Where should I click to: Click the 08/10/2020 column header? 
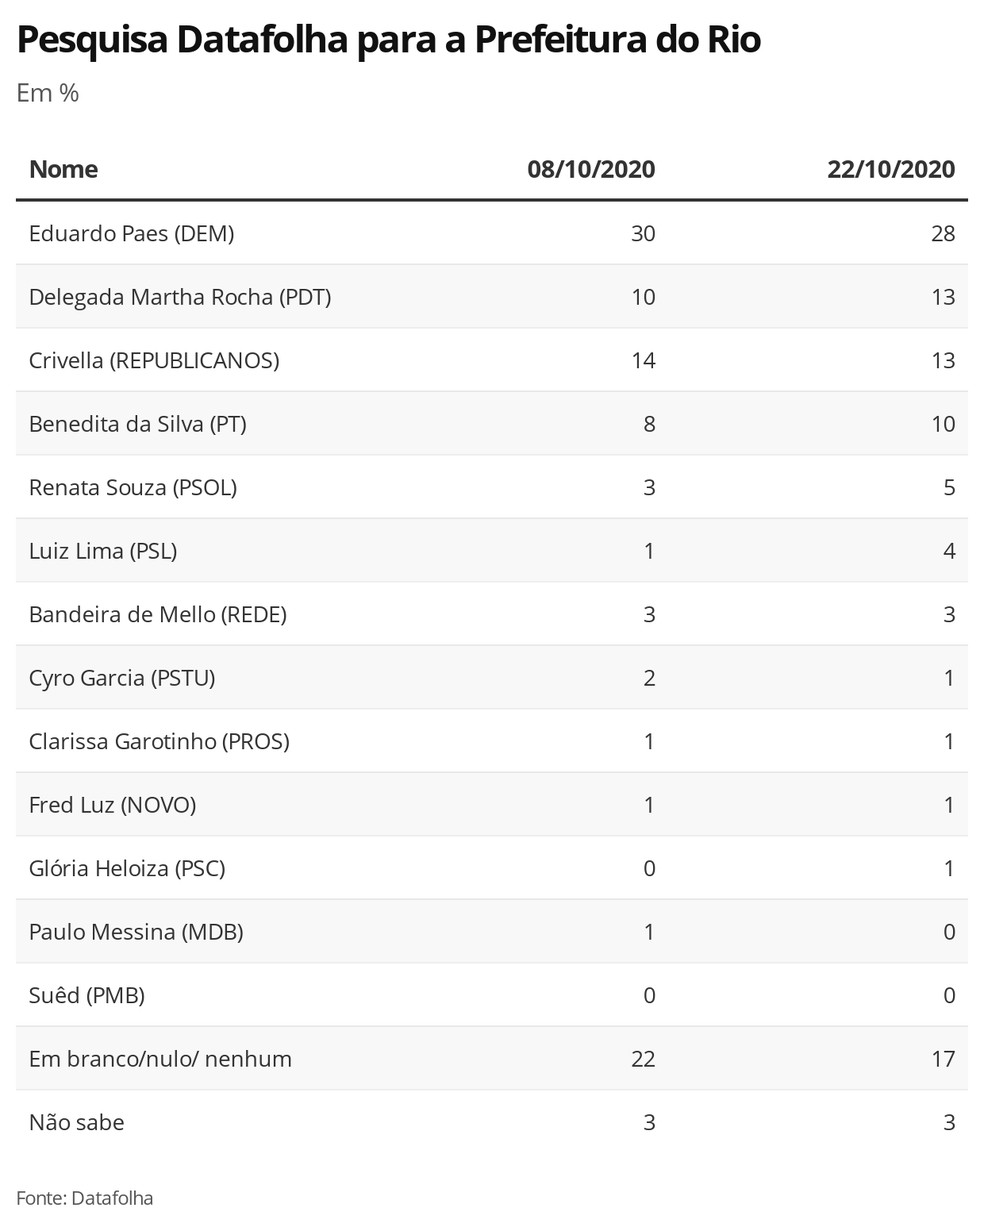591,169
